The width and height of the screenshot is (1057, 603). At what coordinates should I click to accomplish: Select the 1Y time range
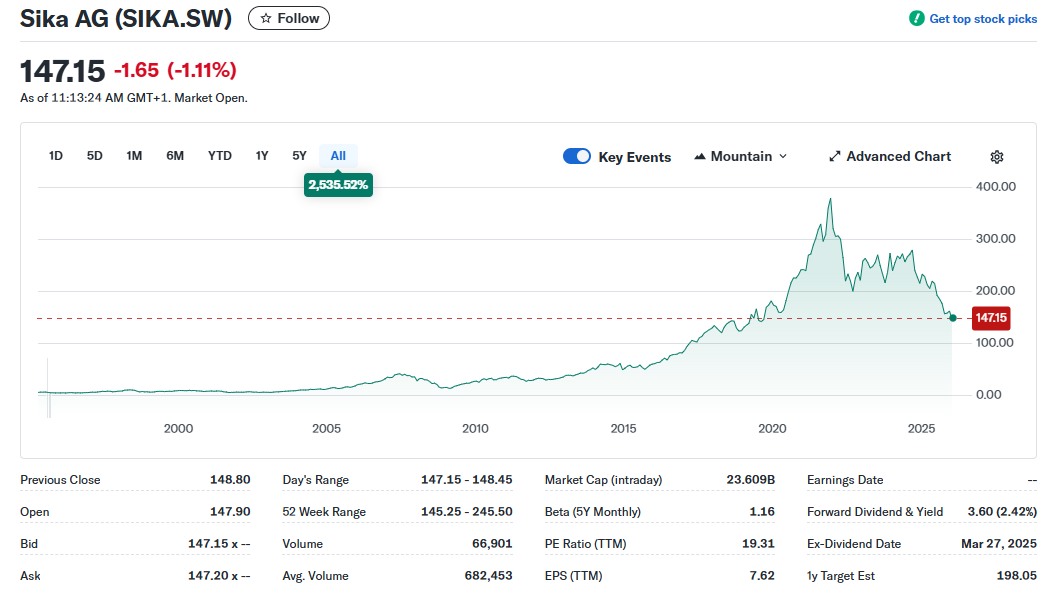pos(262,156)
